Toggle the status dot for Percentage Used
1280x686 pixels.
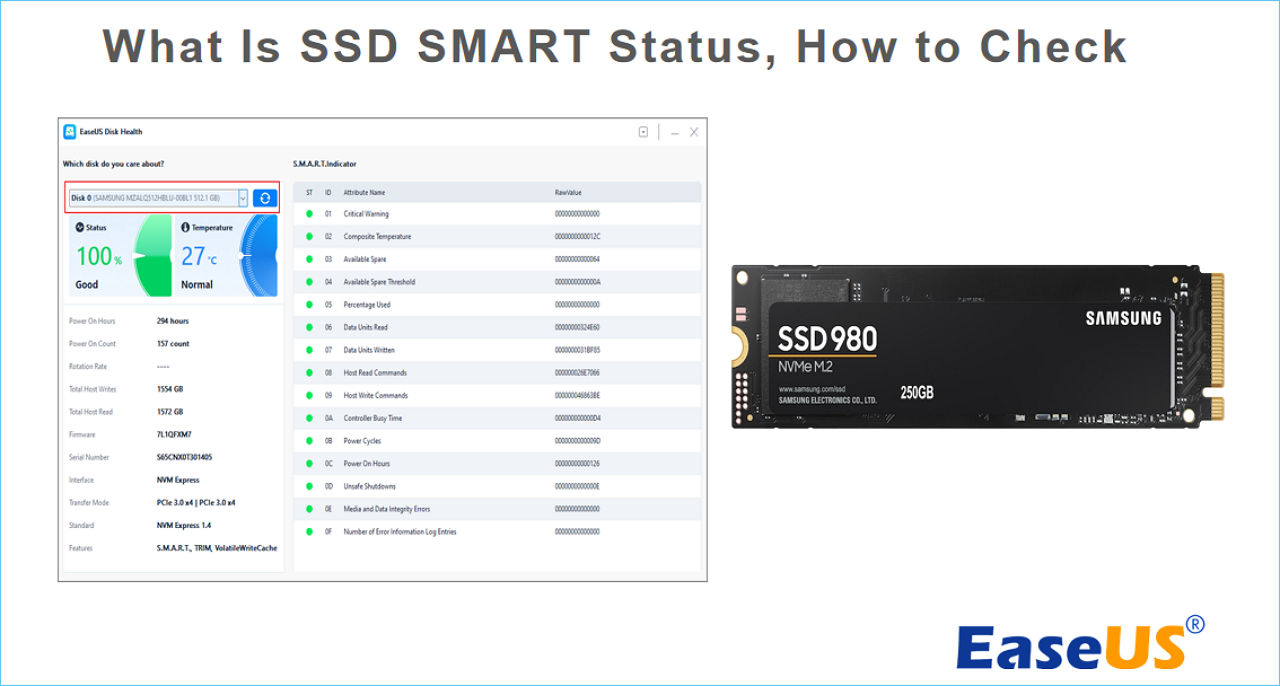pos(308,304)
